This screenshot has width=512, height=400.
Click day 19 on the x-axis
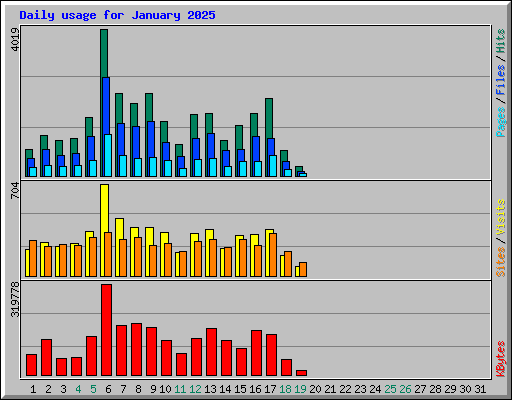pos(301,389)
